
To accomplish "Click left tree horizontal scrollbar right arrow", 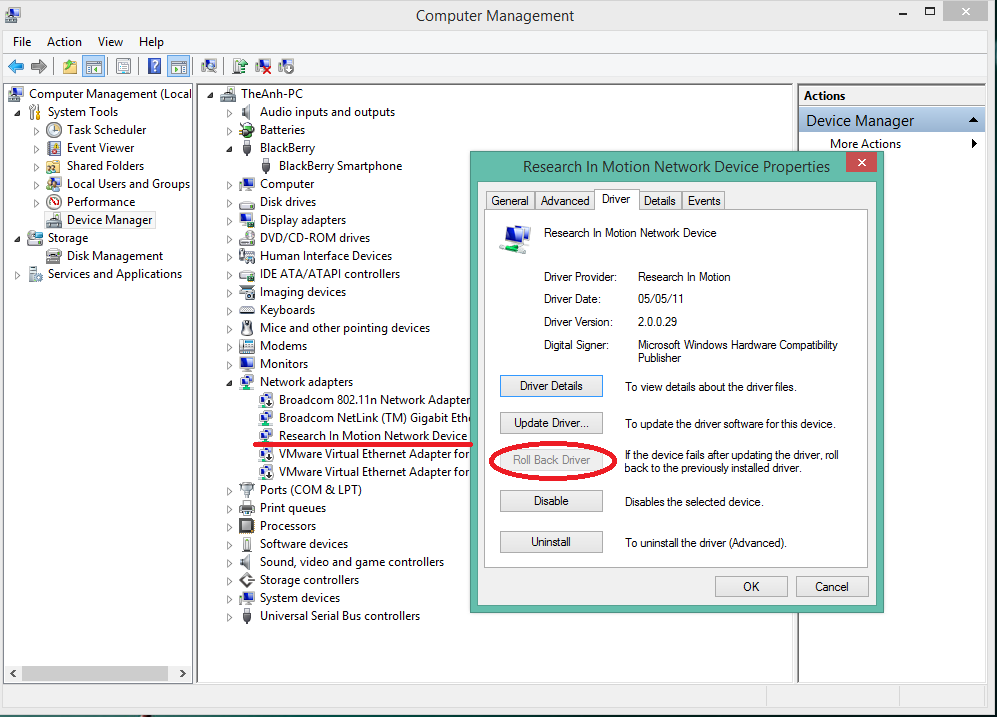I will [x=182, y=673].
